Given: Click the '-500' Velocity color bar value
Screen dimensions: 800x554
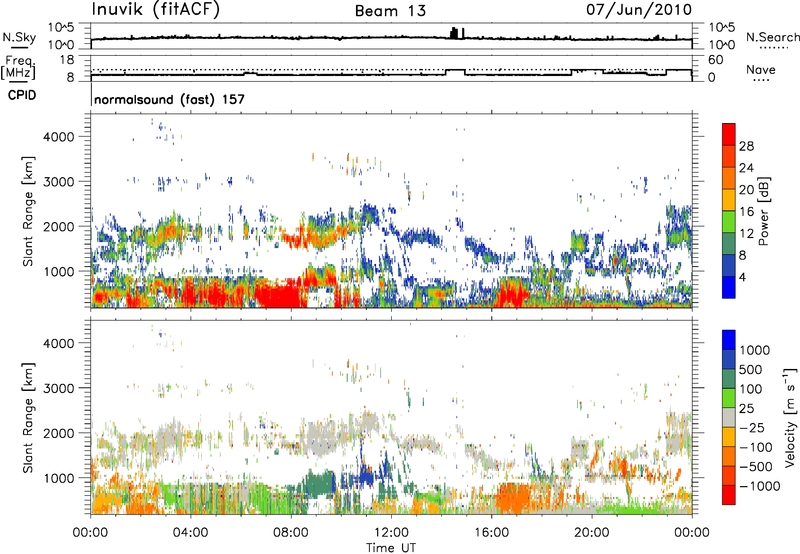Looking at the screenshot, I should pyautogui.click(x=756, y=466).
